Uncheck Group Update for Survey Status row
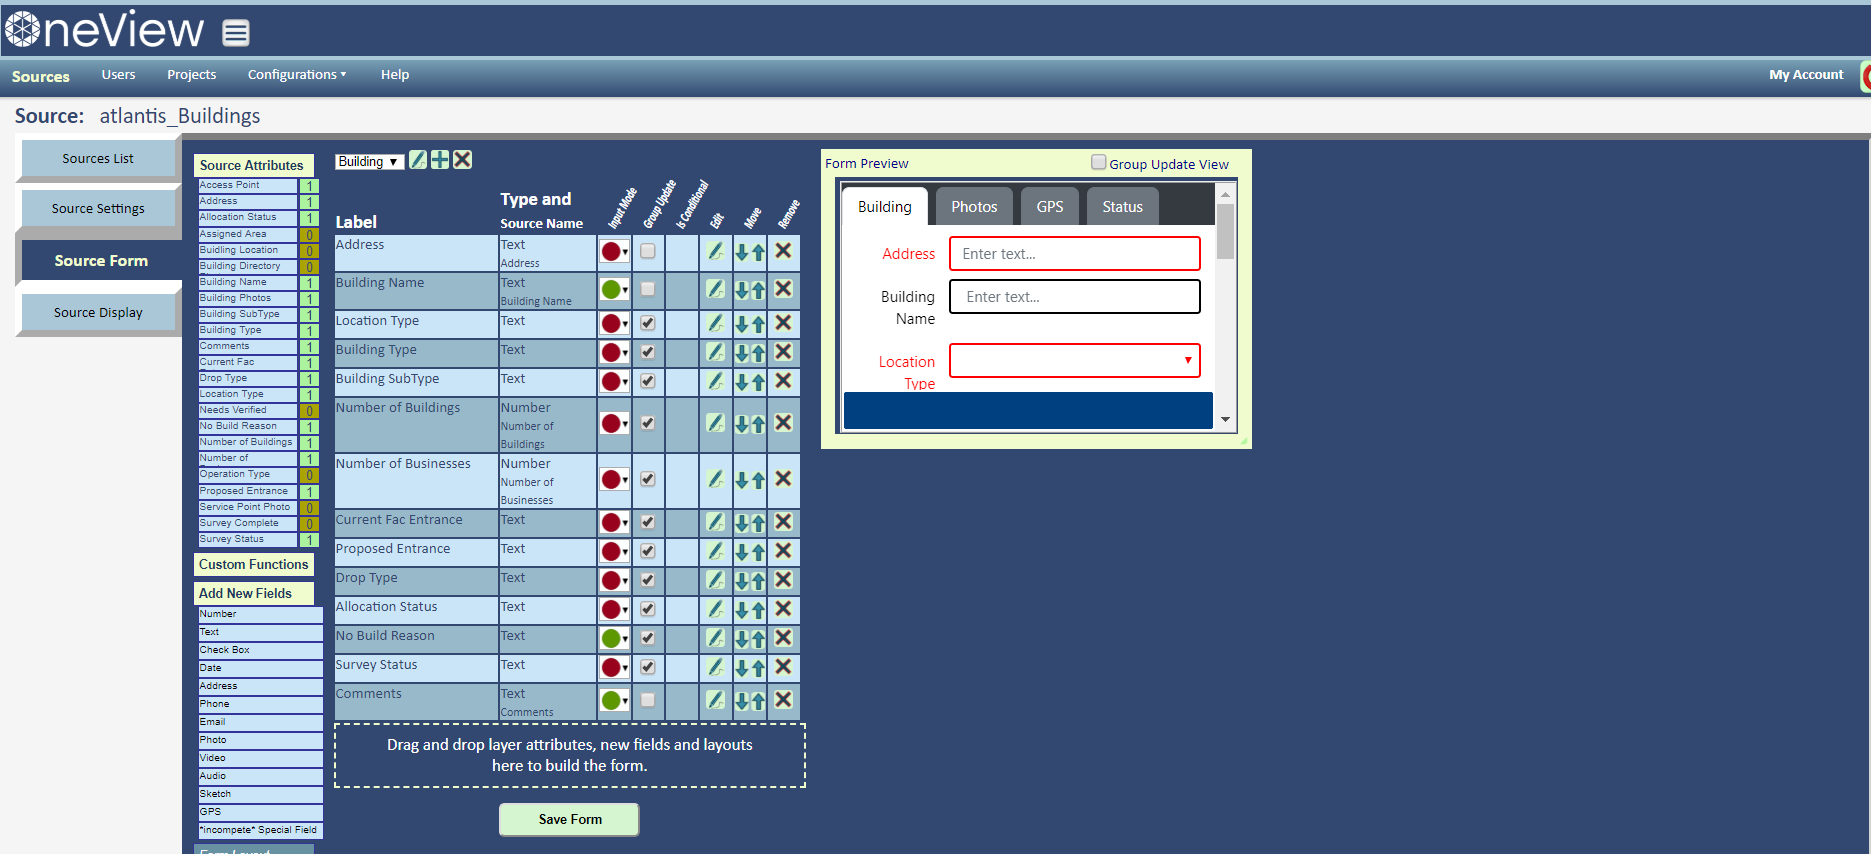This screenshot has width=1871, height=854. click(x=648, y=667)
